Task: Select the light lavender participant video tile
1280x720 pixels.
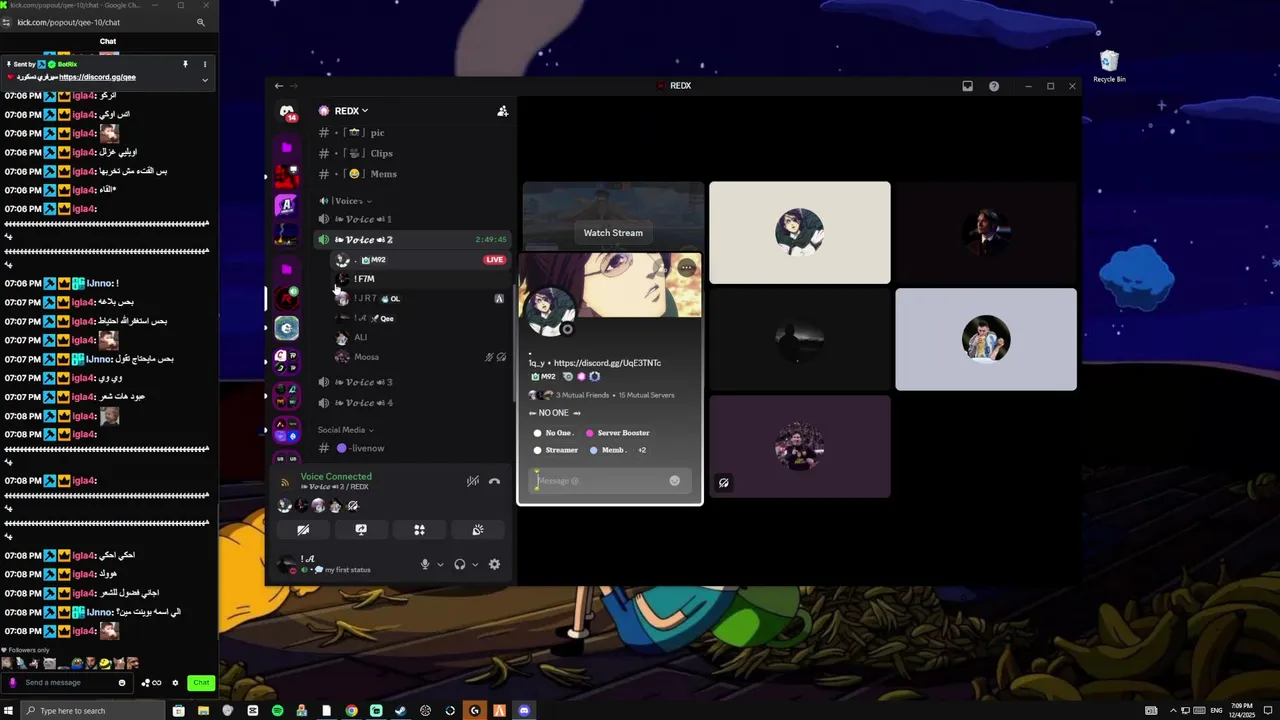Action: (x=986, y=339)
